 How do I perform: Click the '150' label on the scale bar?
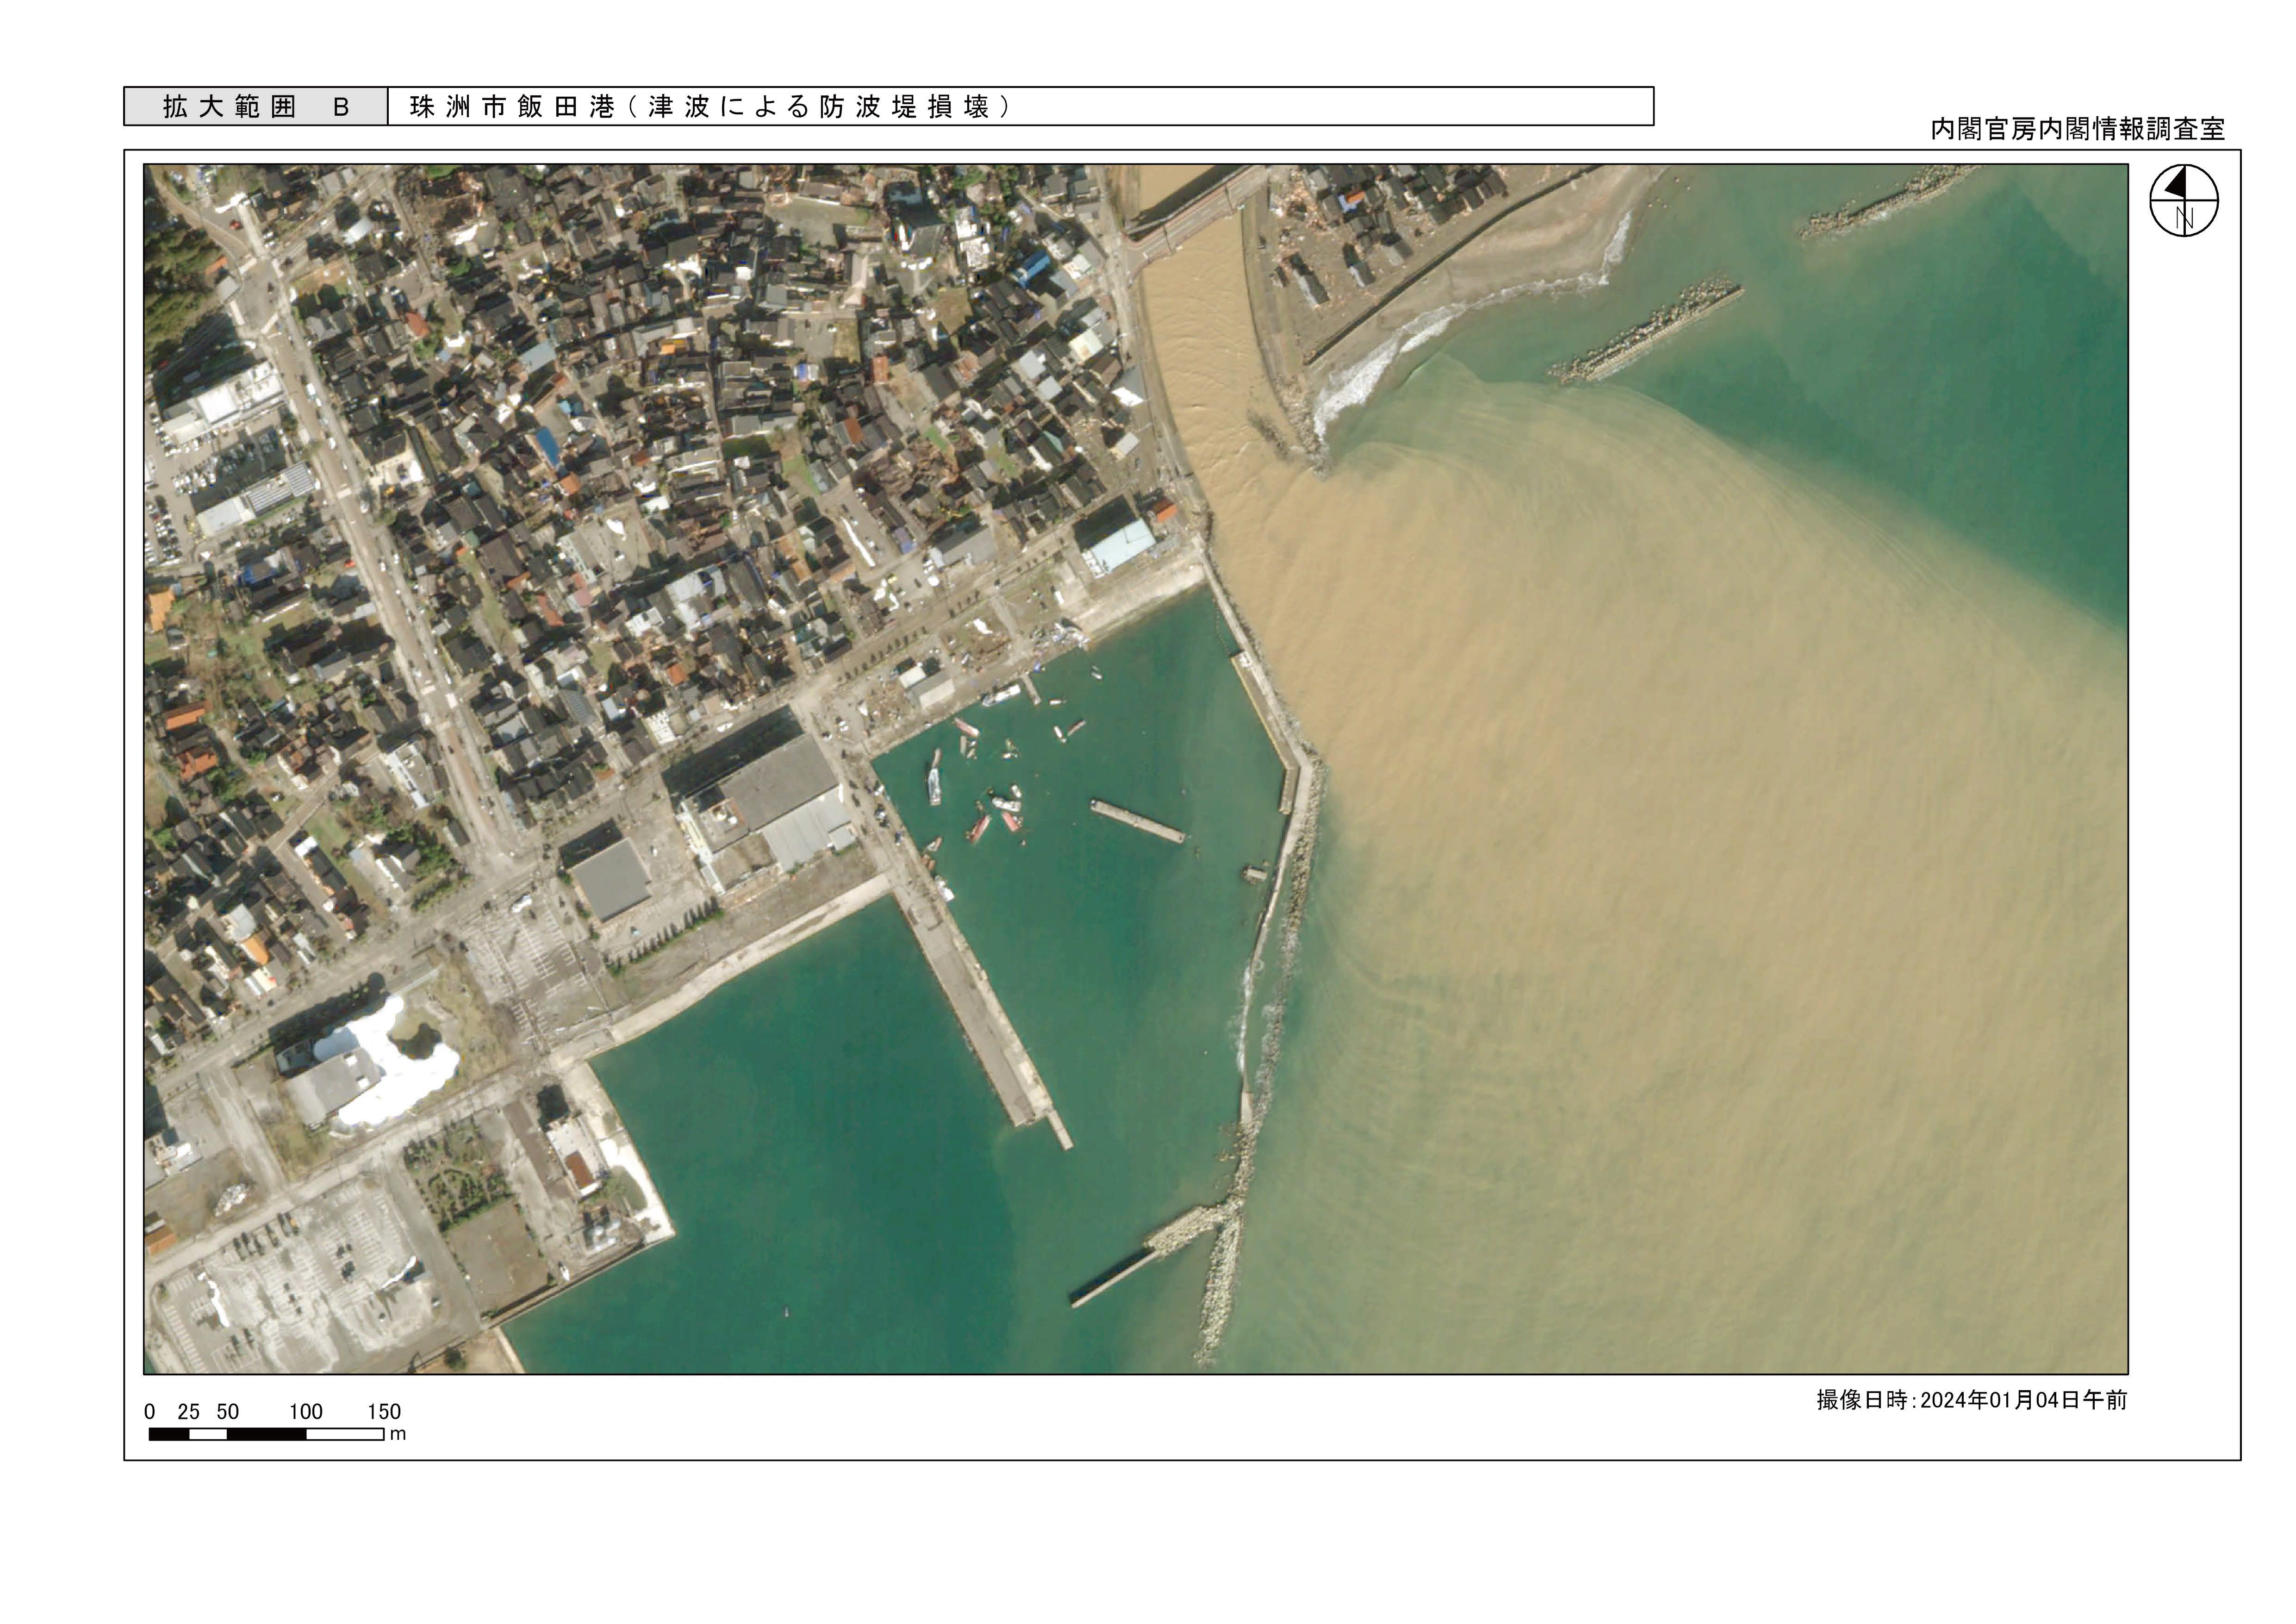[x=384, y=1412]
